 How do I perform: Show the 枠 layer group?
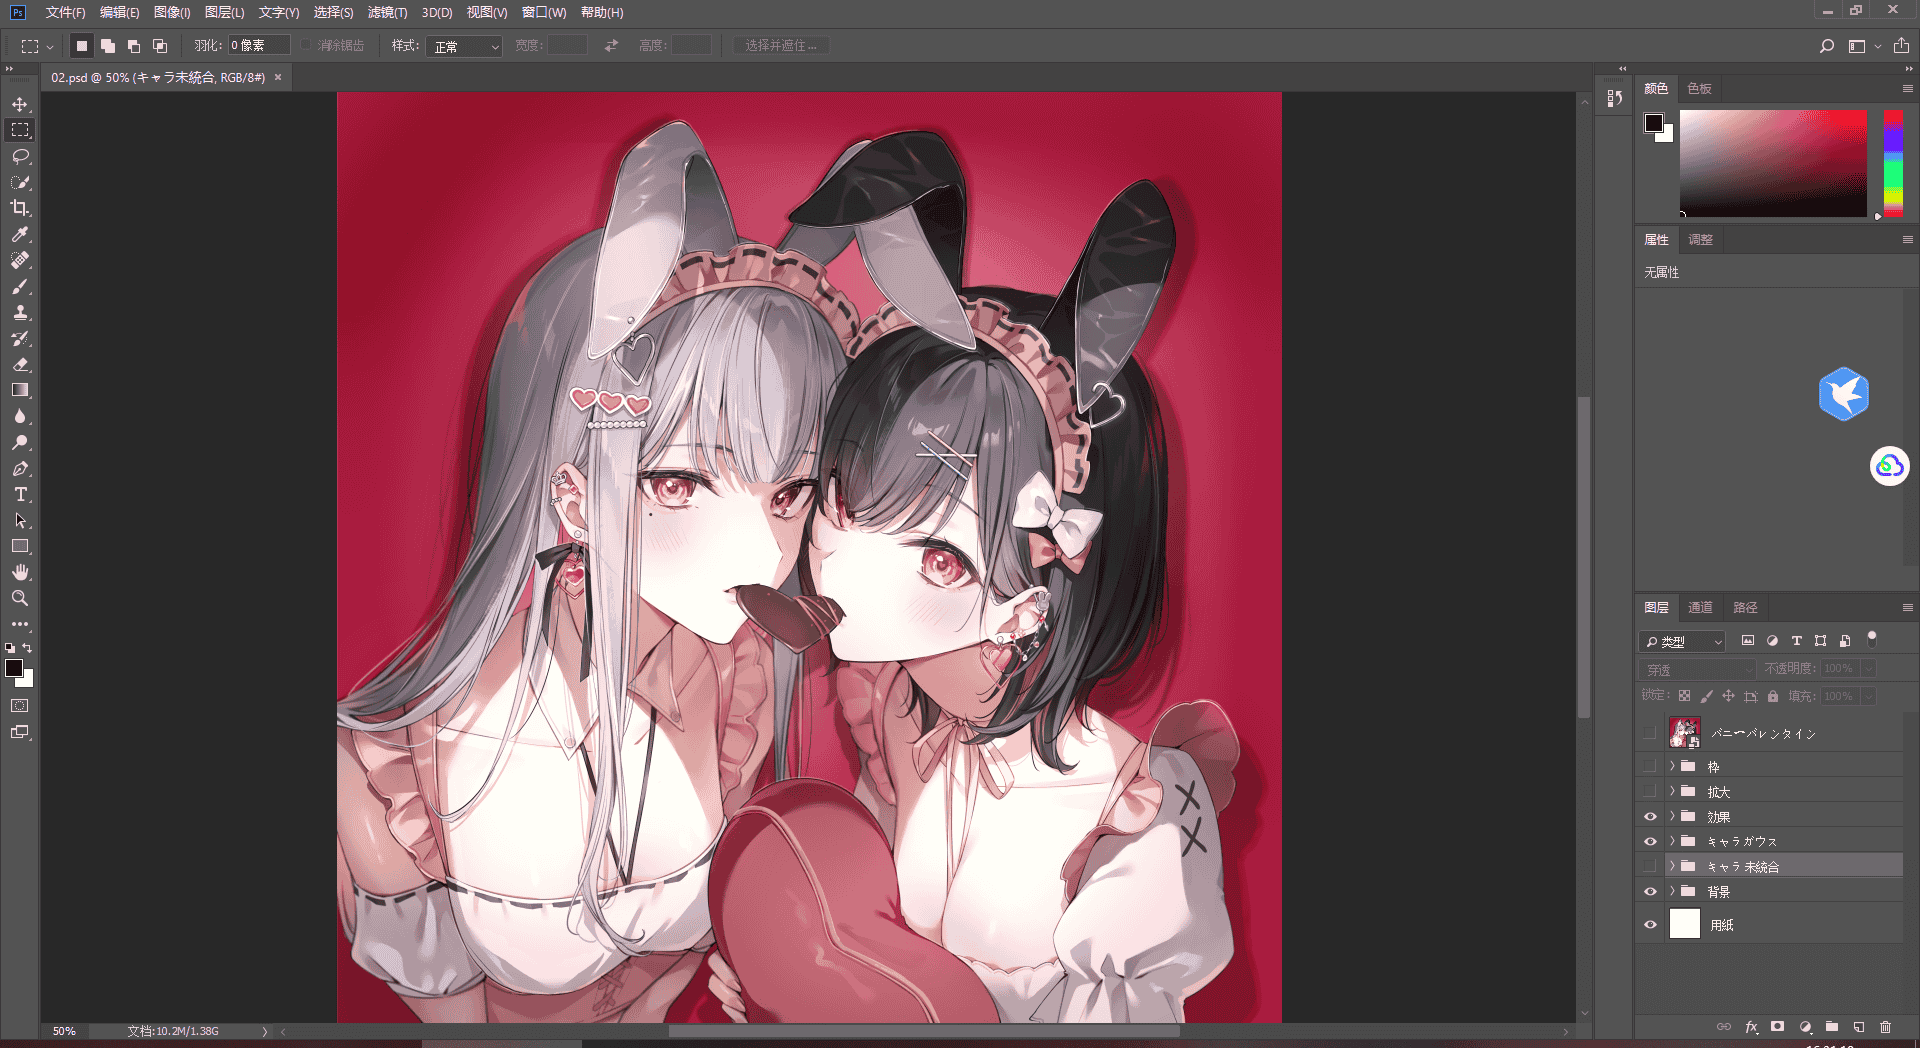1650,766
